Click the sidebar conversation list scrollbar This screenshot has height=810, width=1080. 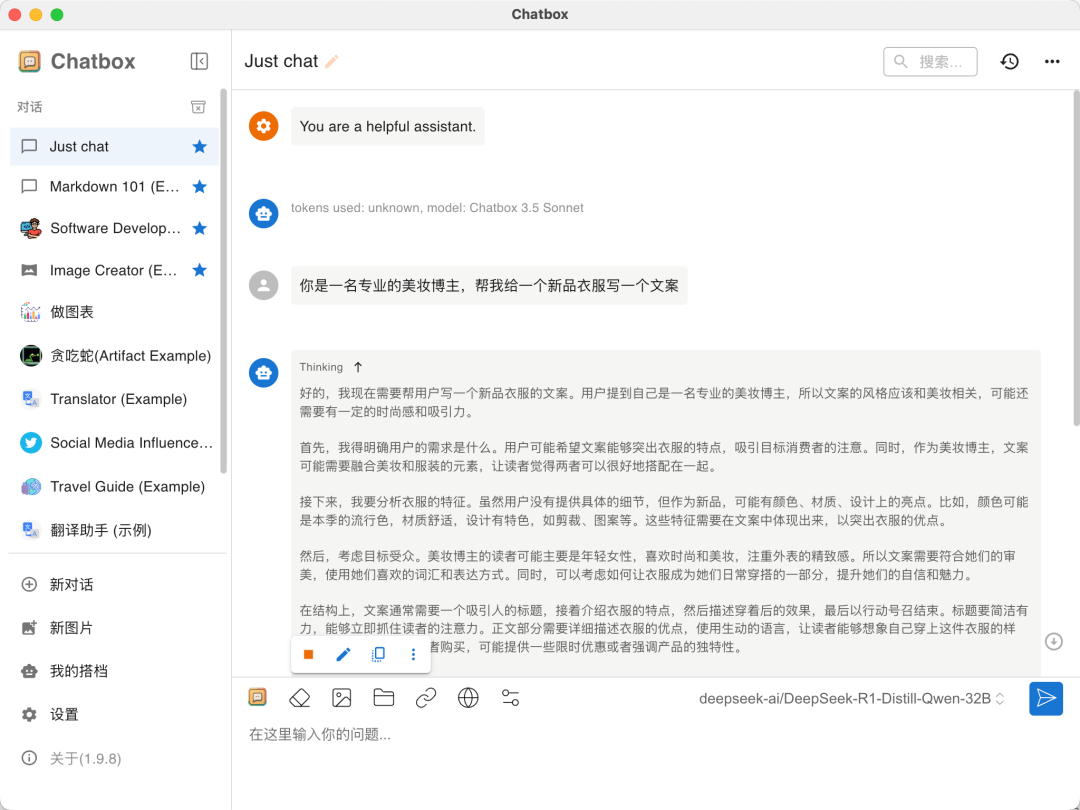point(223,281)
